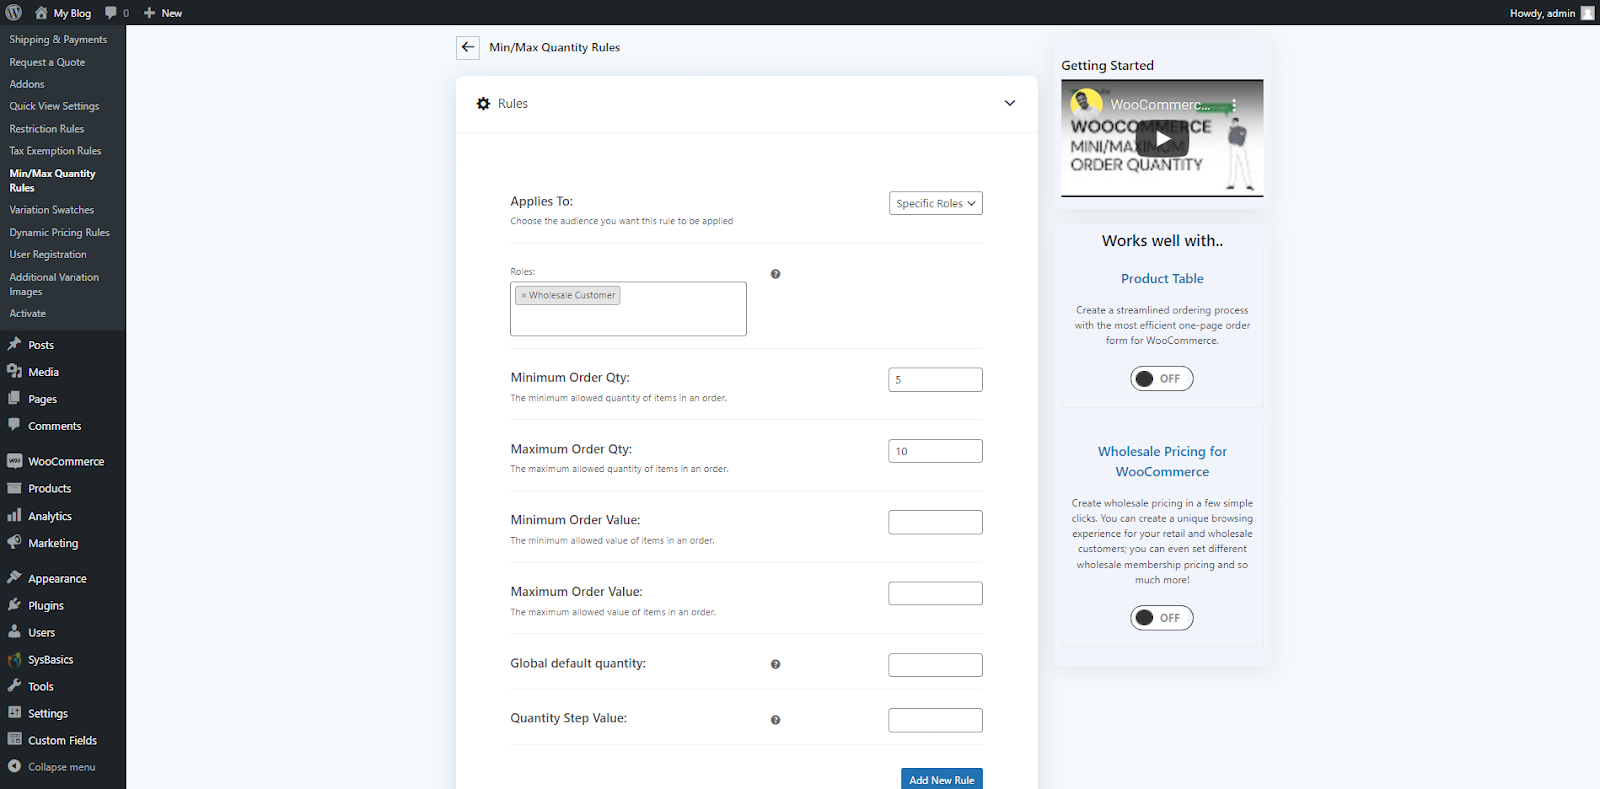Open My Blog site link
Screen dimensions: 1600x789
point(62,13)
